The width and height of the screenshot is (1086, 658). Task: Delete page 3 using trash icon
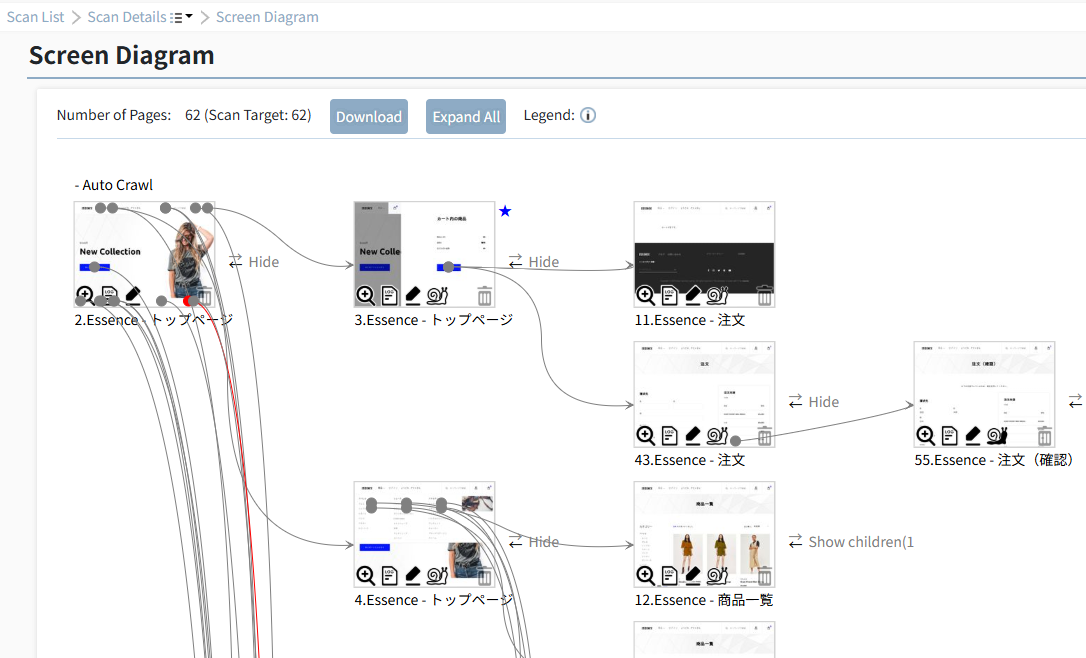[x=485, y=296]
